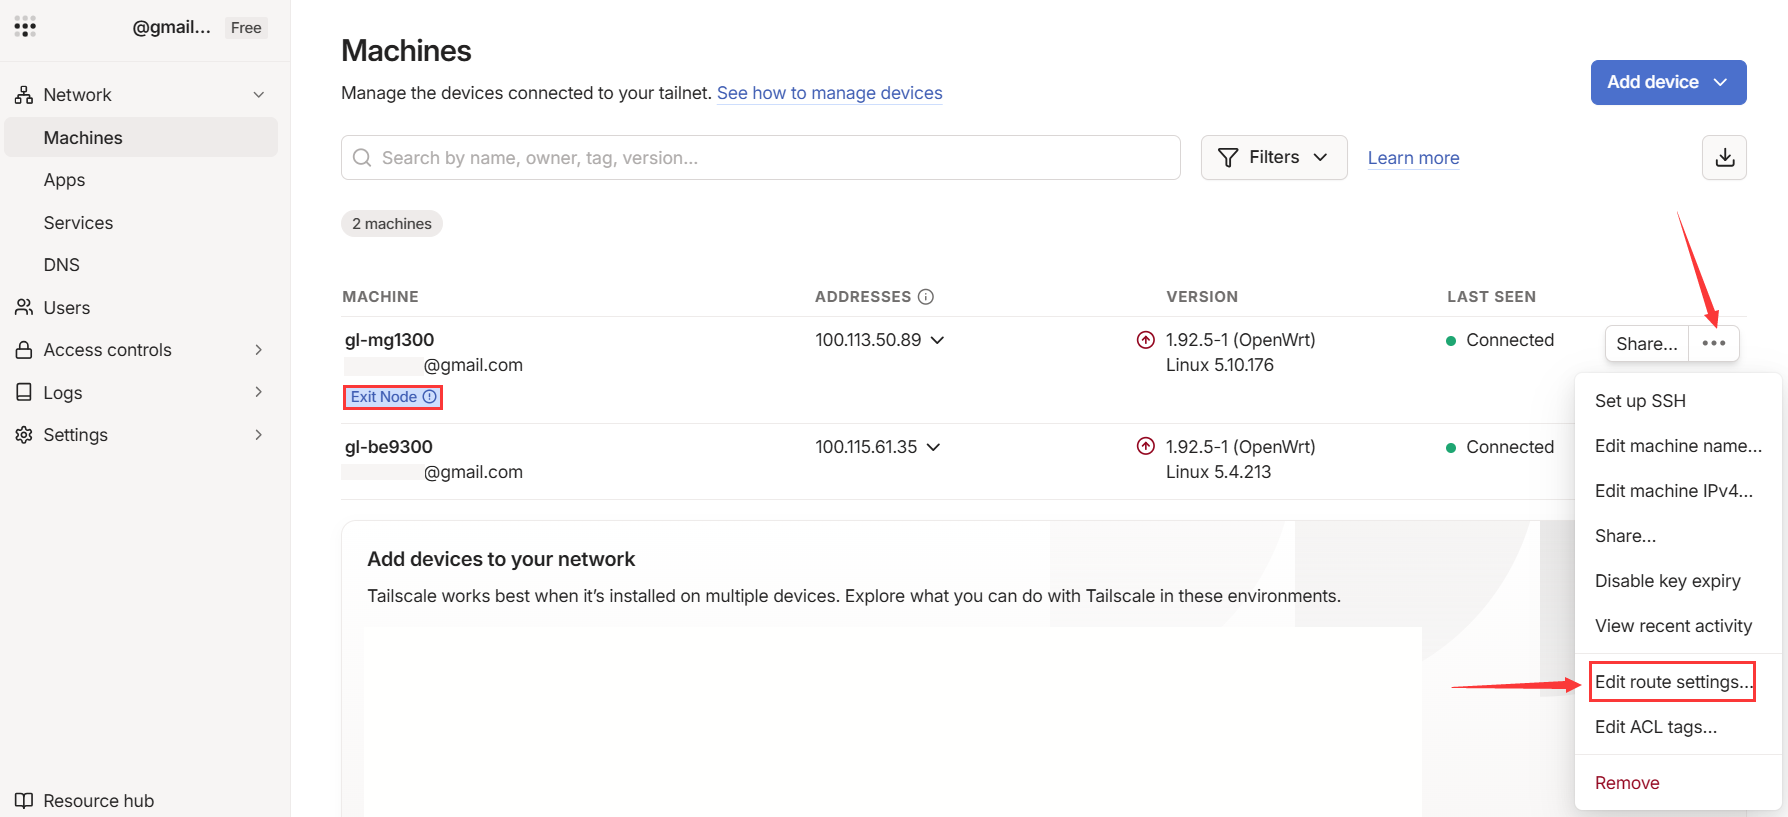
Task: Open the three-dot menu for gl-mg1300
Action: pos(1714,343)
